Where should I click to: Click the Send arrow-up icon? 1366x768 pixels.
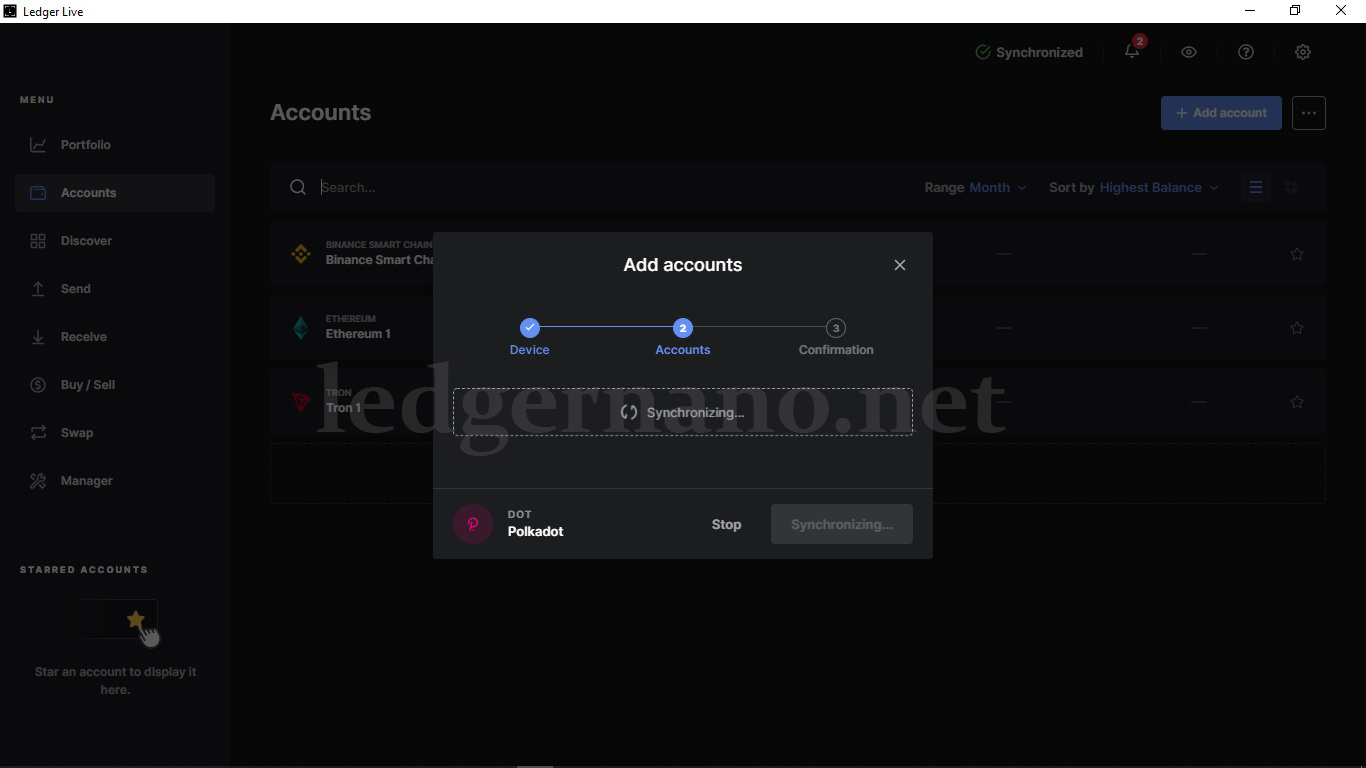point(38,289)
